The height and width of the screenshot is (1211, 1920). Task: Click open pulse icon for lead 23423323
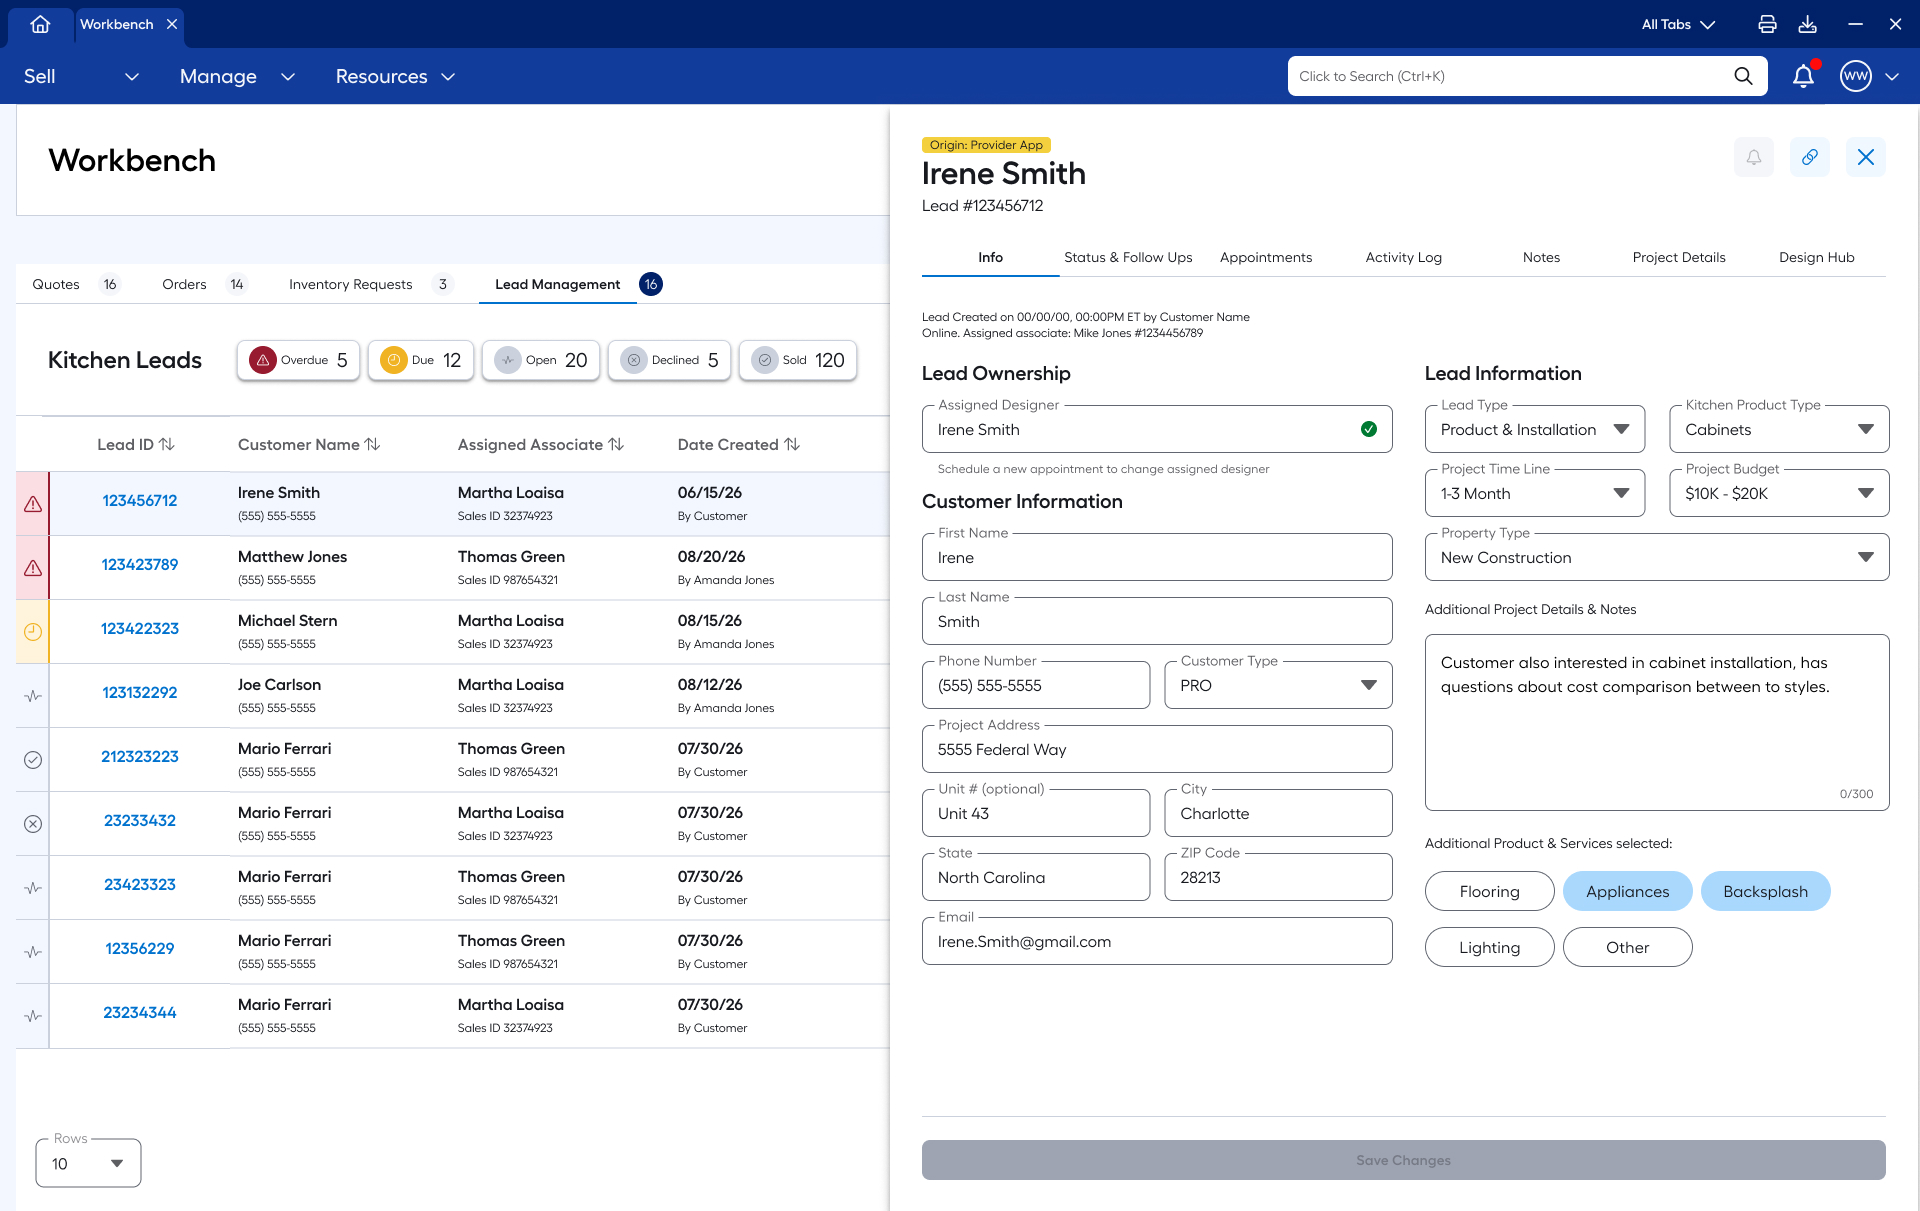tap(33, 888)
